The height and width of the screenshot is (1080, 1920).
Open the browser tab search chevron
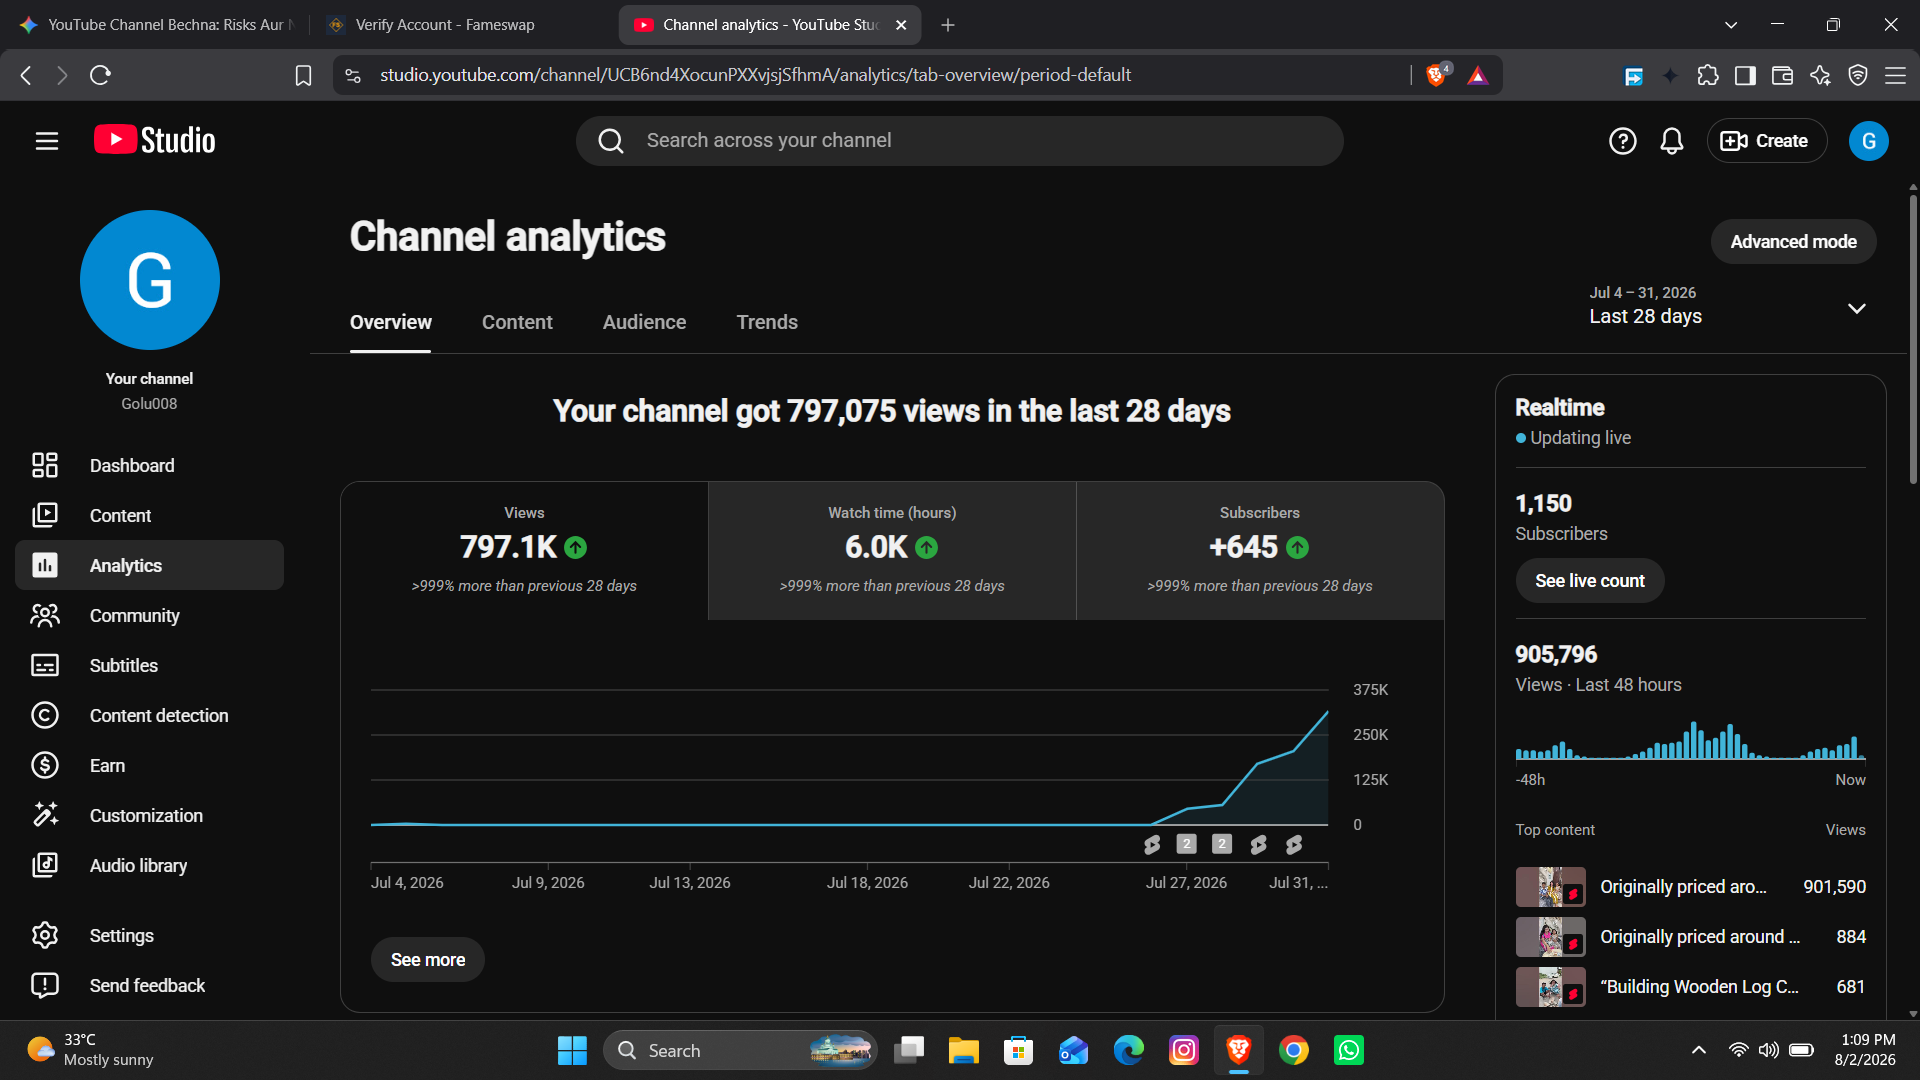point(1731,25)
